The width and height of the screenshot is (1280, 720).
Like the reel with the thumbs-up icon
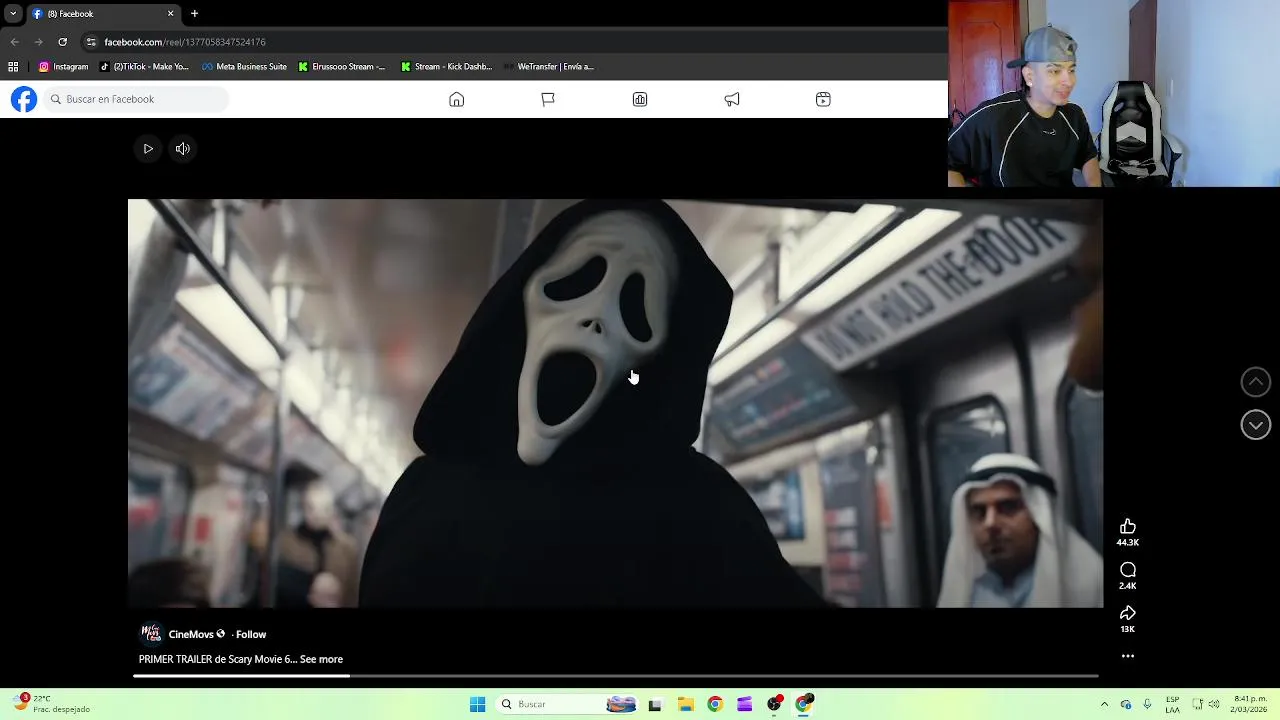tap(1128, 527)
